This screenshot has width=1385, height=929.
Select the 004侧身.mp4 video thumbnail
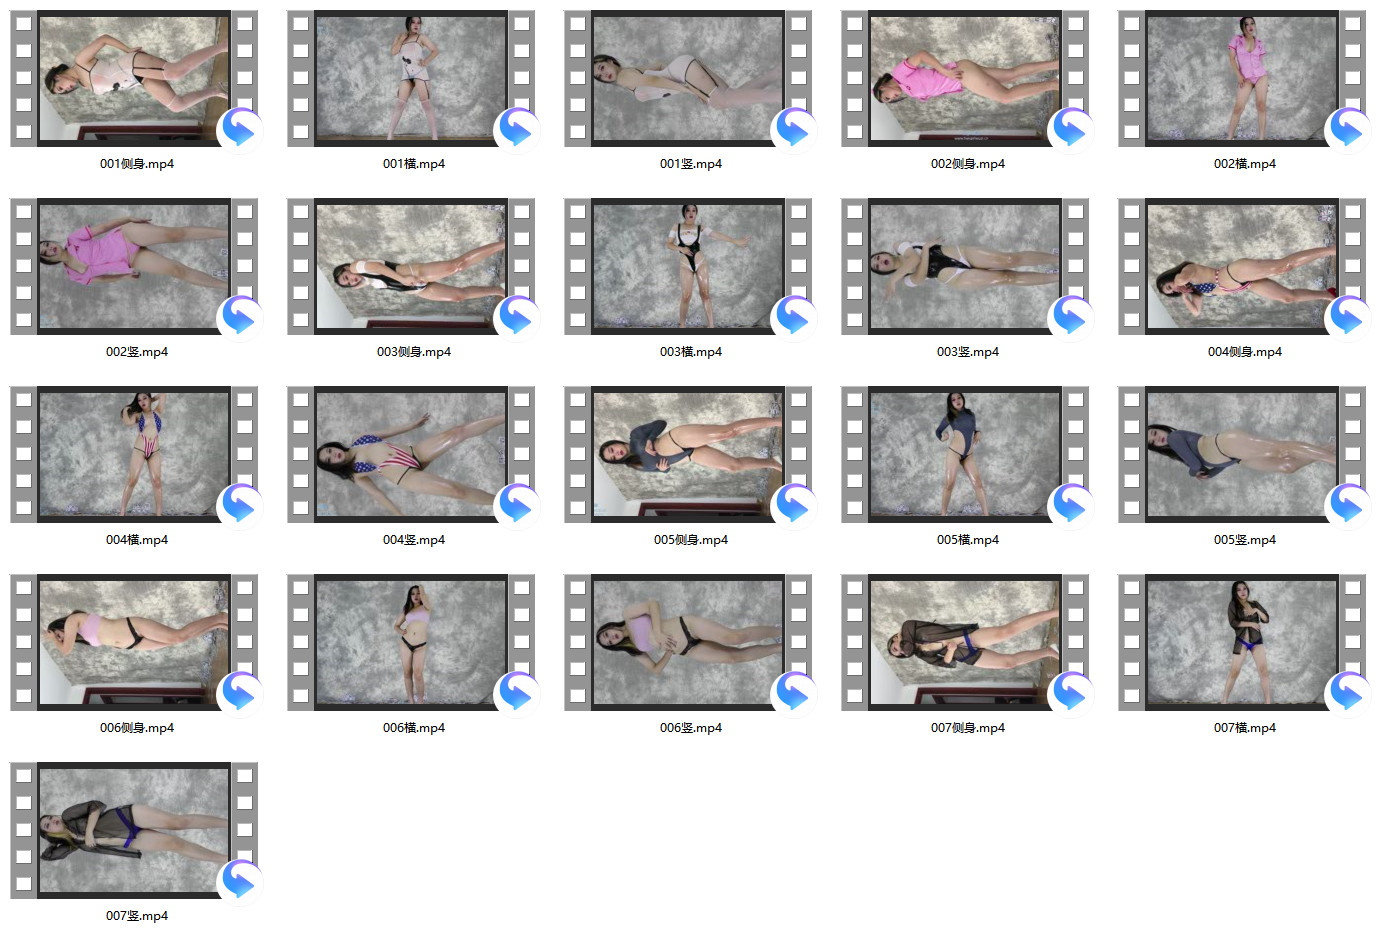pyautogui.click(x=1243, y=267)
